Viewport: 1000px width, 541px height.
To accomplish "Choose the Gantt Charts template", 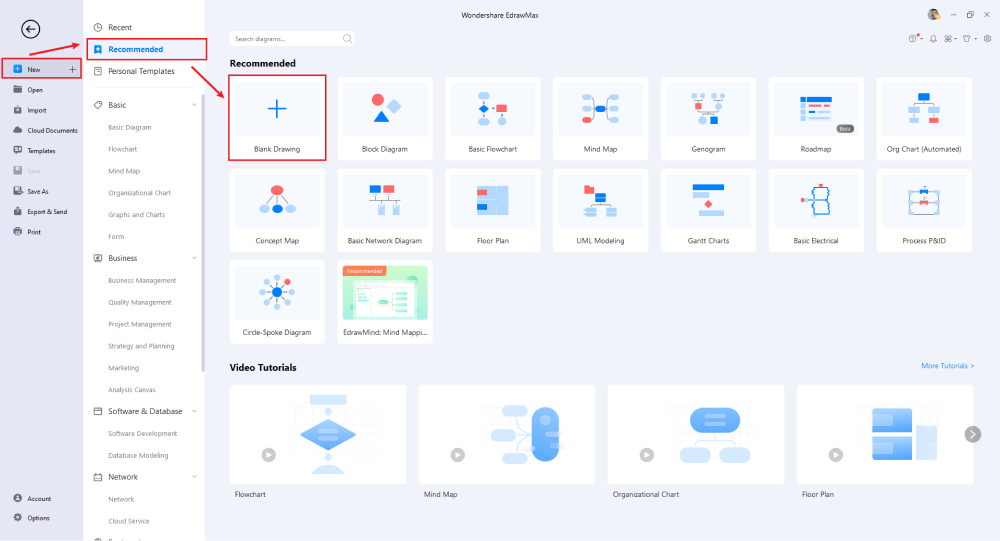I will point(708,210).
